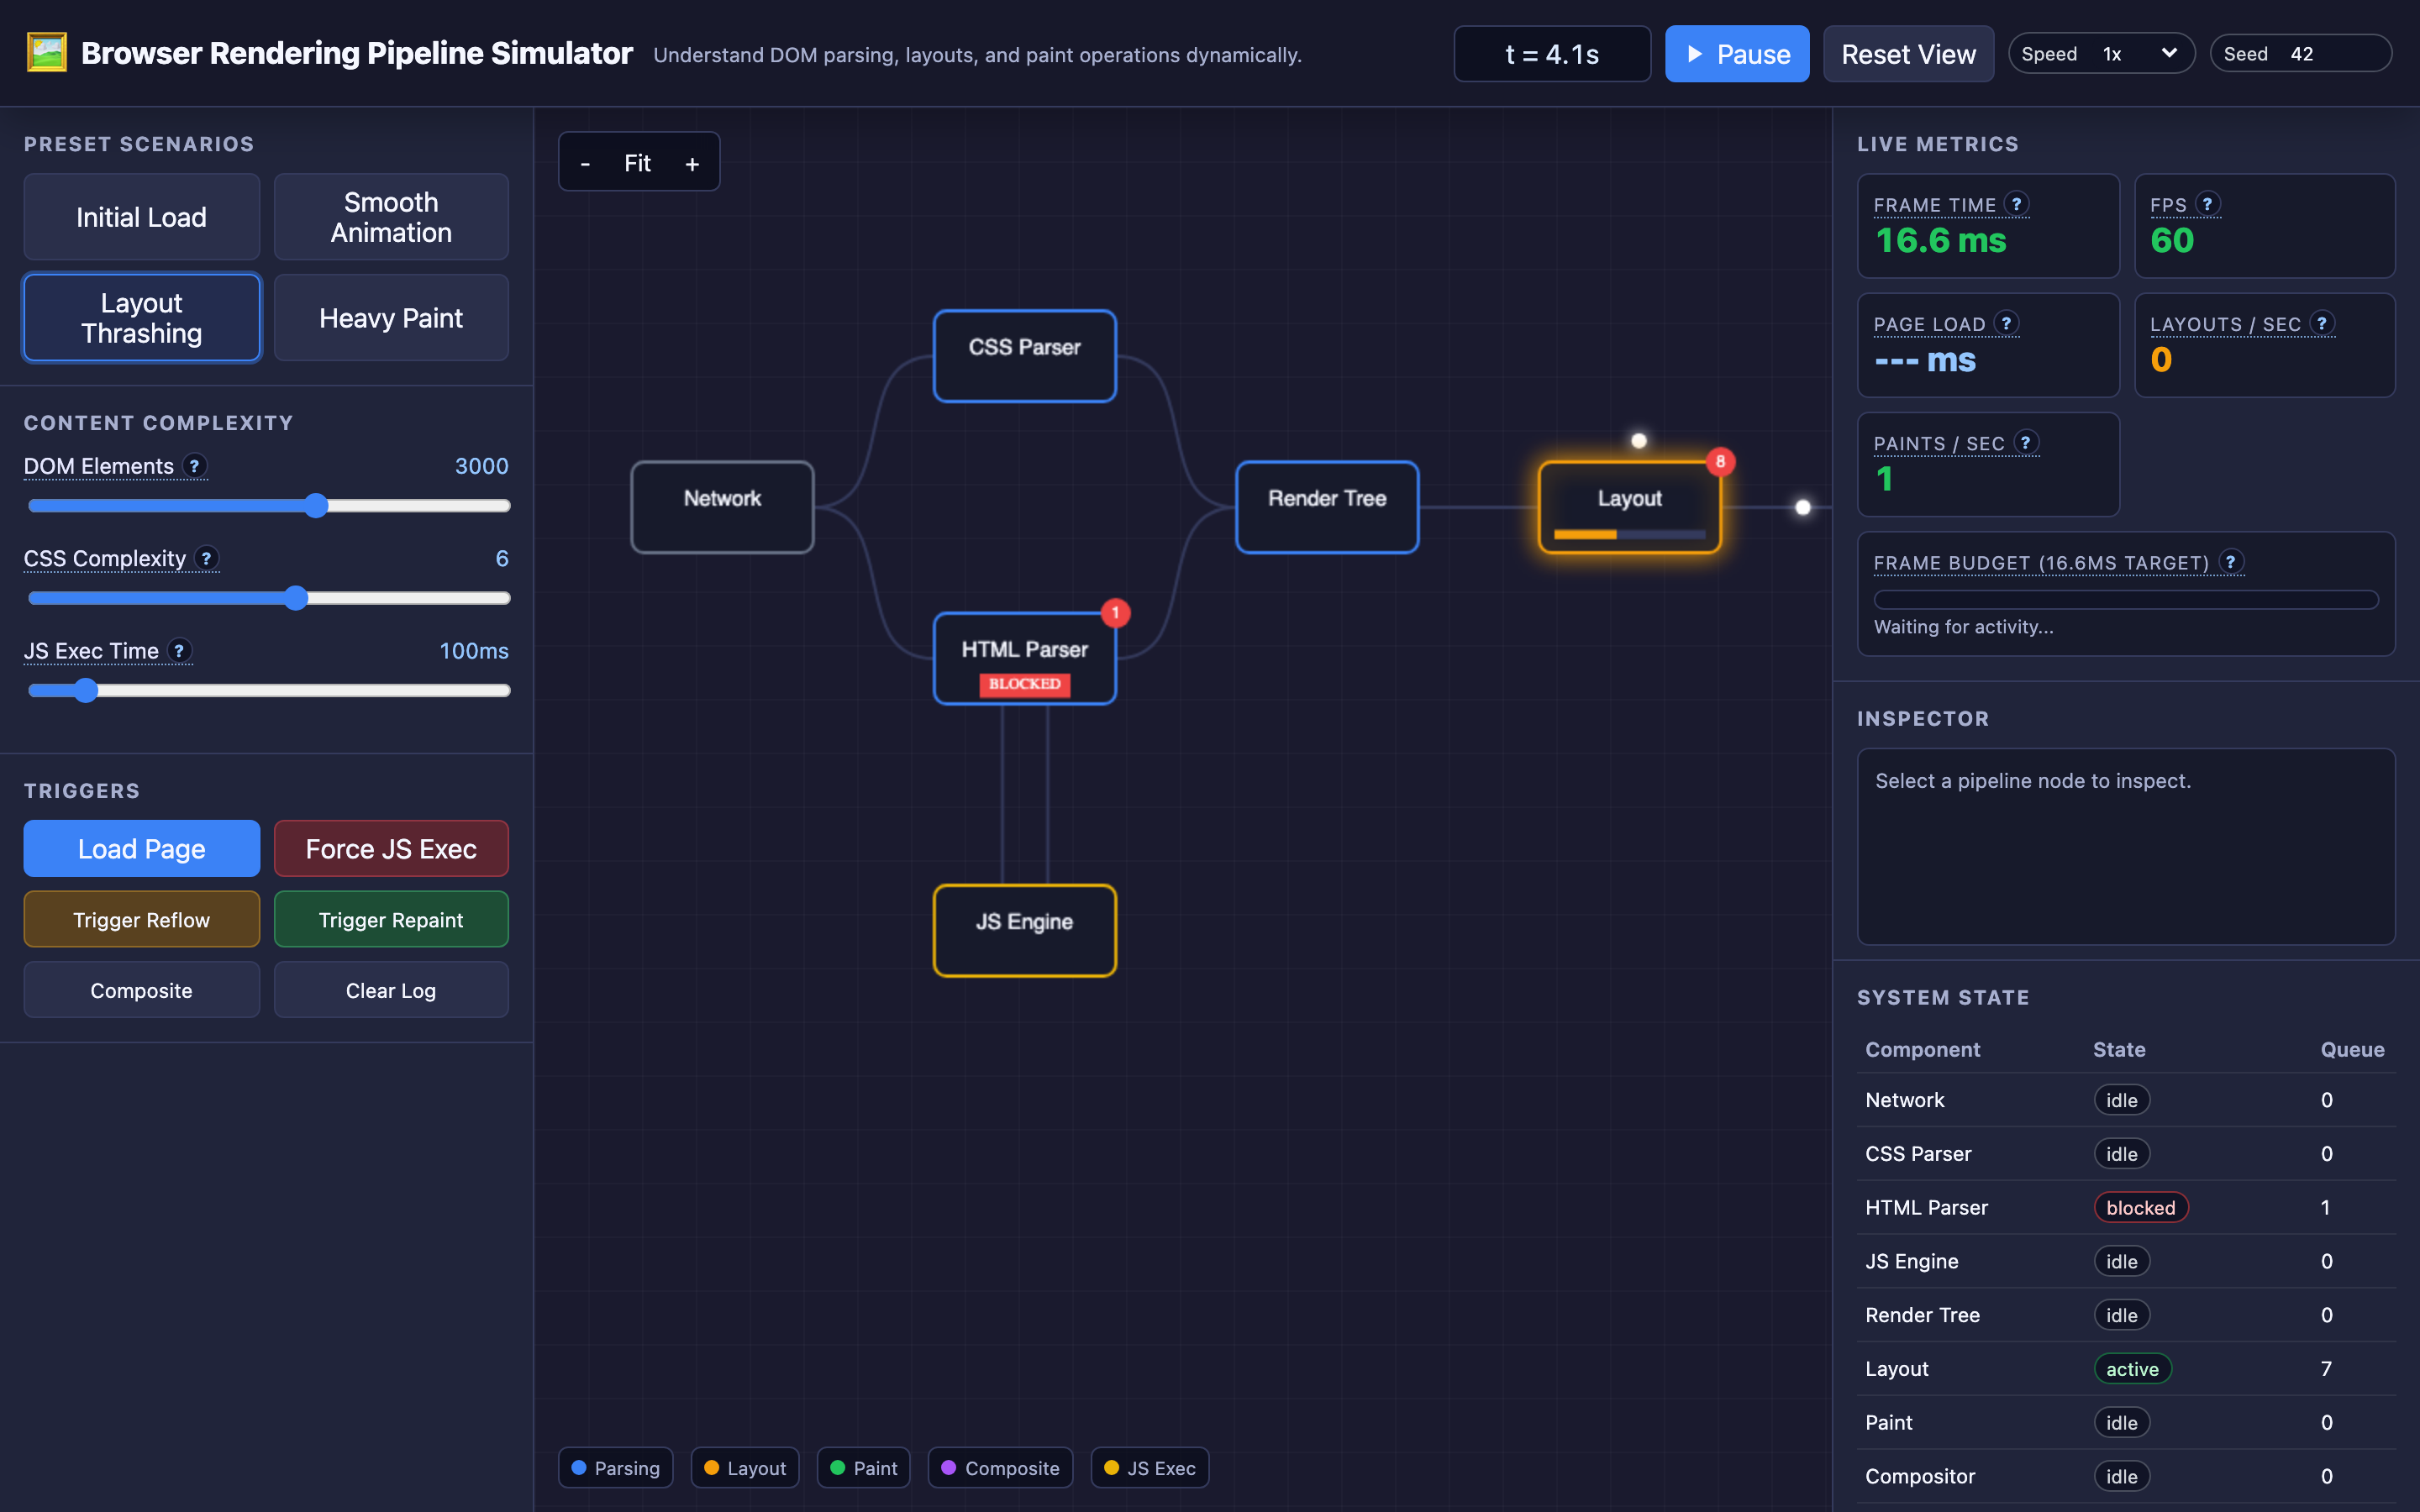This screenshot has width=2420, height=1512.
Task: Click the Compositor row in System State
Action: tap(2126, 1476)
